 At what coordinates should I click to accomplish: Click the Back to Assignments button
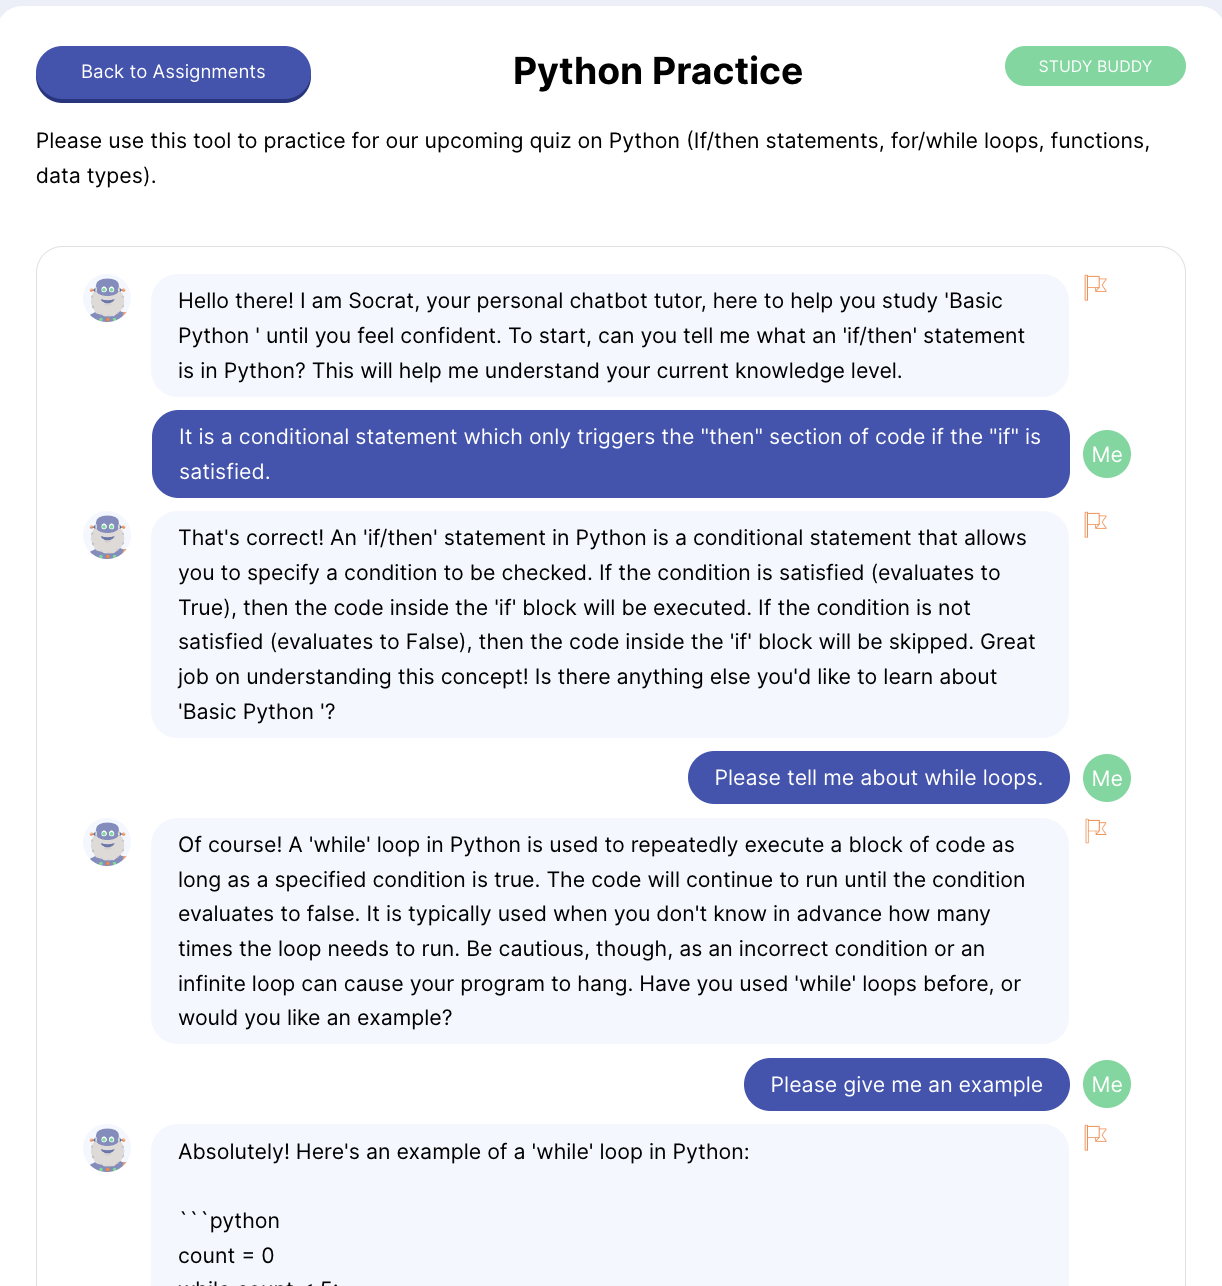(173, 73)
